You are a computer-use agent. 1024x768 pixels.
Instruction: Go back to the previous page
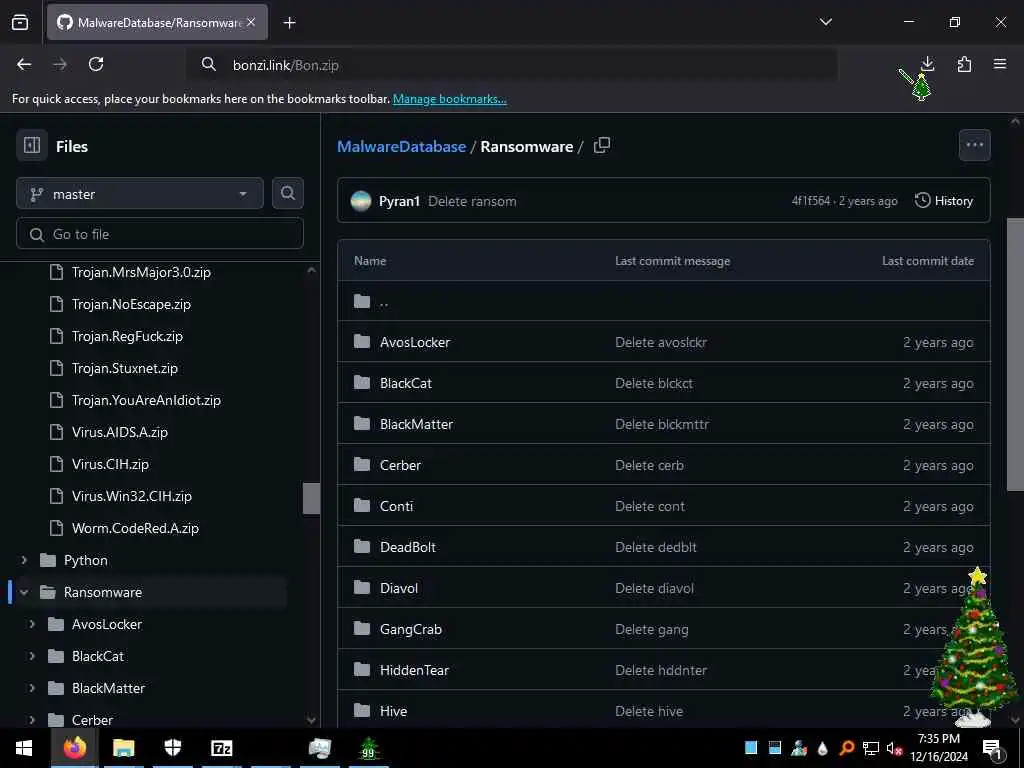tap(24, 64)
